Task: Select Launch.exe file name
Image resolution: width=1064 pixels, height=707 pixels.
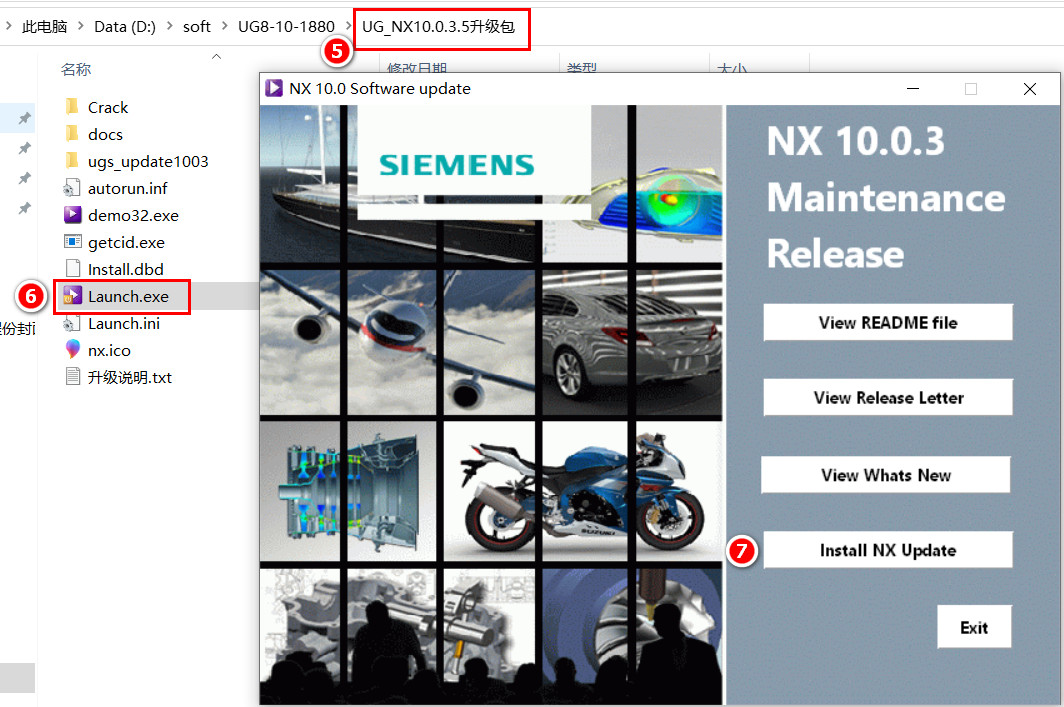Action: pyautogui.click(x=128, y=297)
